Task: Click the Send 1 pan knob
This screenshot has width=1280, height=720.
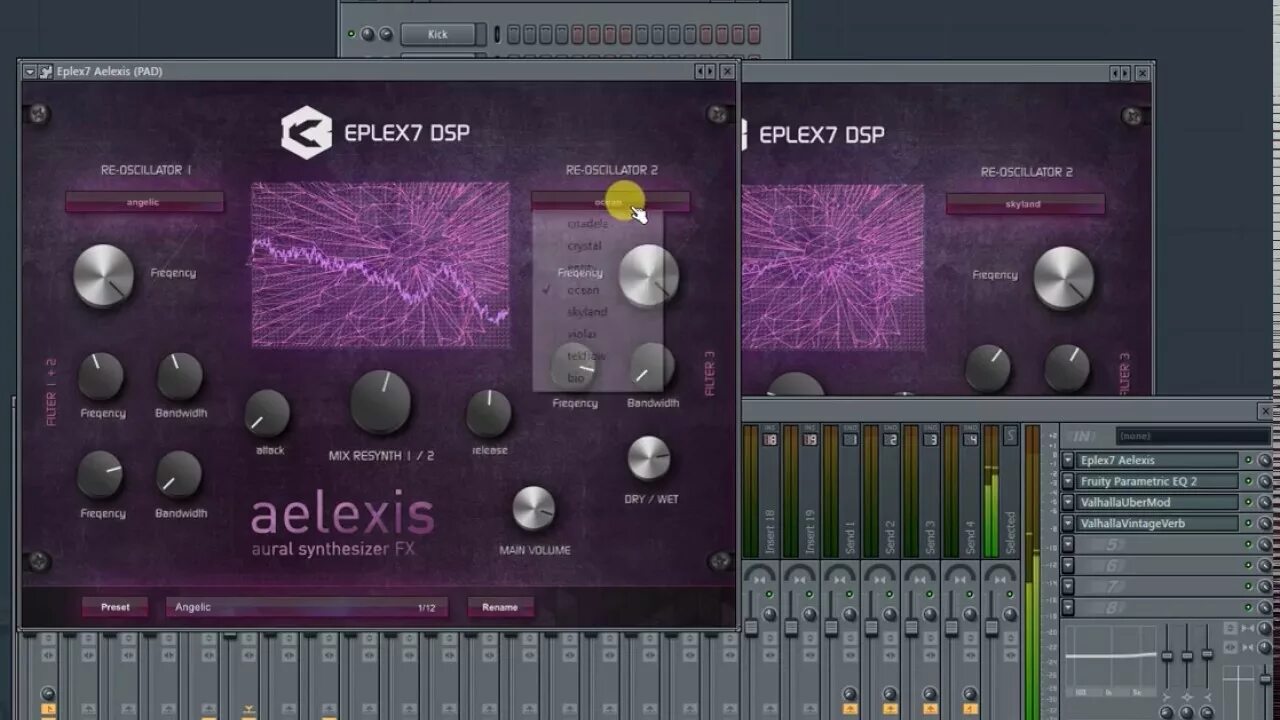Action: (850, 615)
